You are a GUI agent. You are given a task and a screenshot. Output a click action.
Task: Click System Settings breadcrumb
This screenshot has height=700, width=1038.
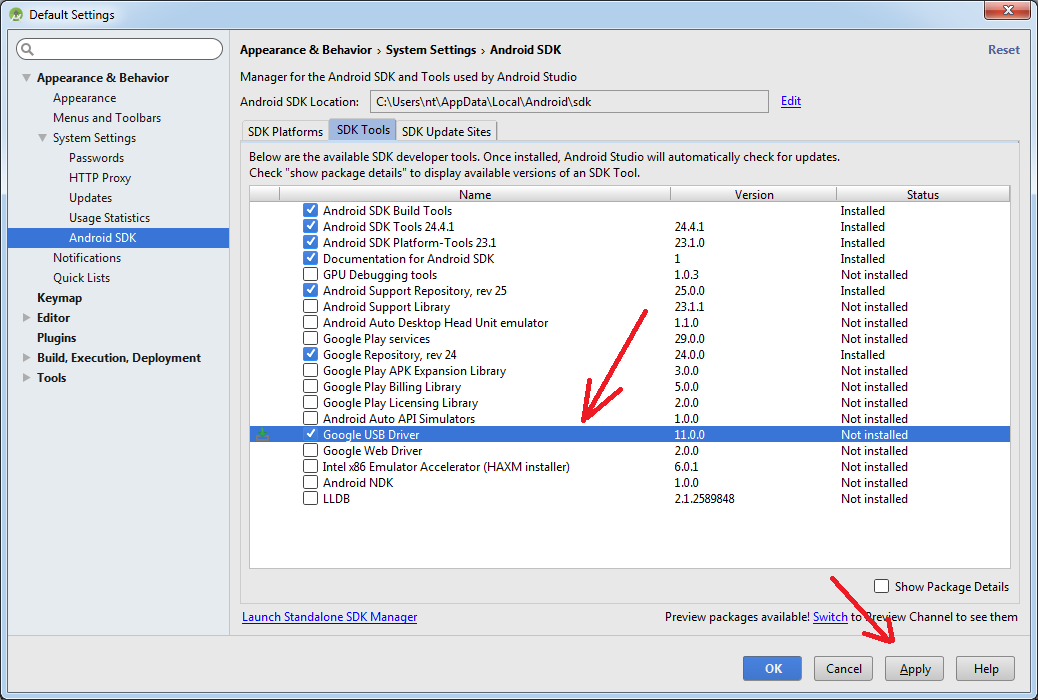pyautogui.click(x=431, y=50)
